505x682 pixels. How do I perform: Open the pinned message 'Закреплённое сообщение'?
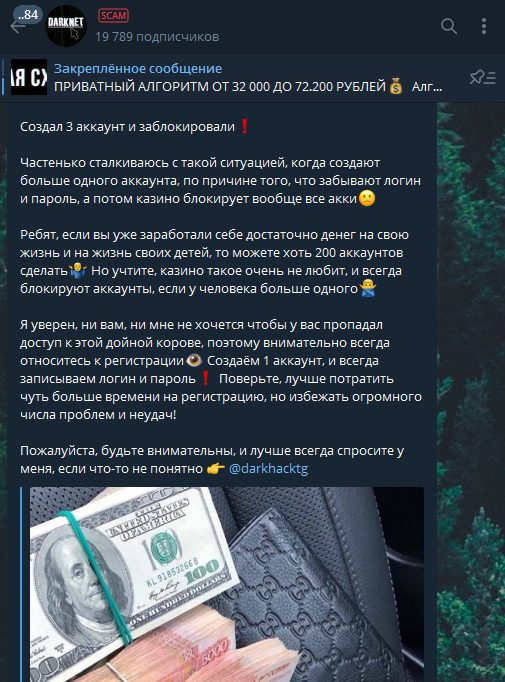click(138, 68)
